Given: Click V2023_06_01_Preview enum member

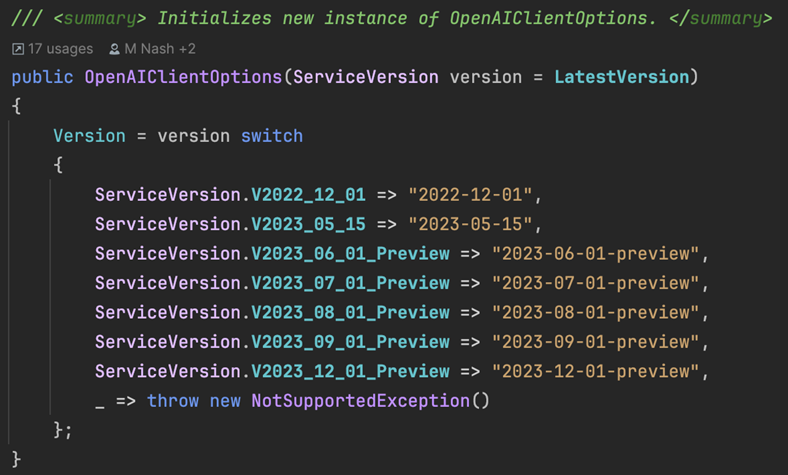Looking at the screenshot, I should (x=350, y=254).
